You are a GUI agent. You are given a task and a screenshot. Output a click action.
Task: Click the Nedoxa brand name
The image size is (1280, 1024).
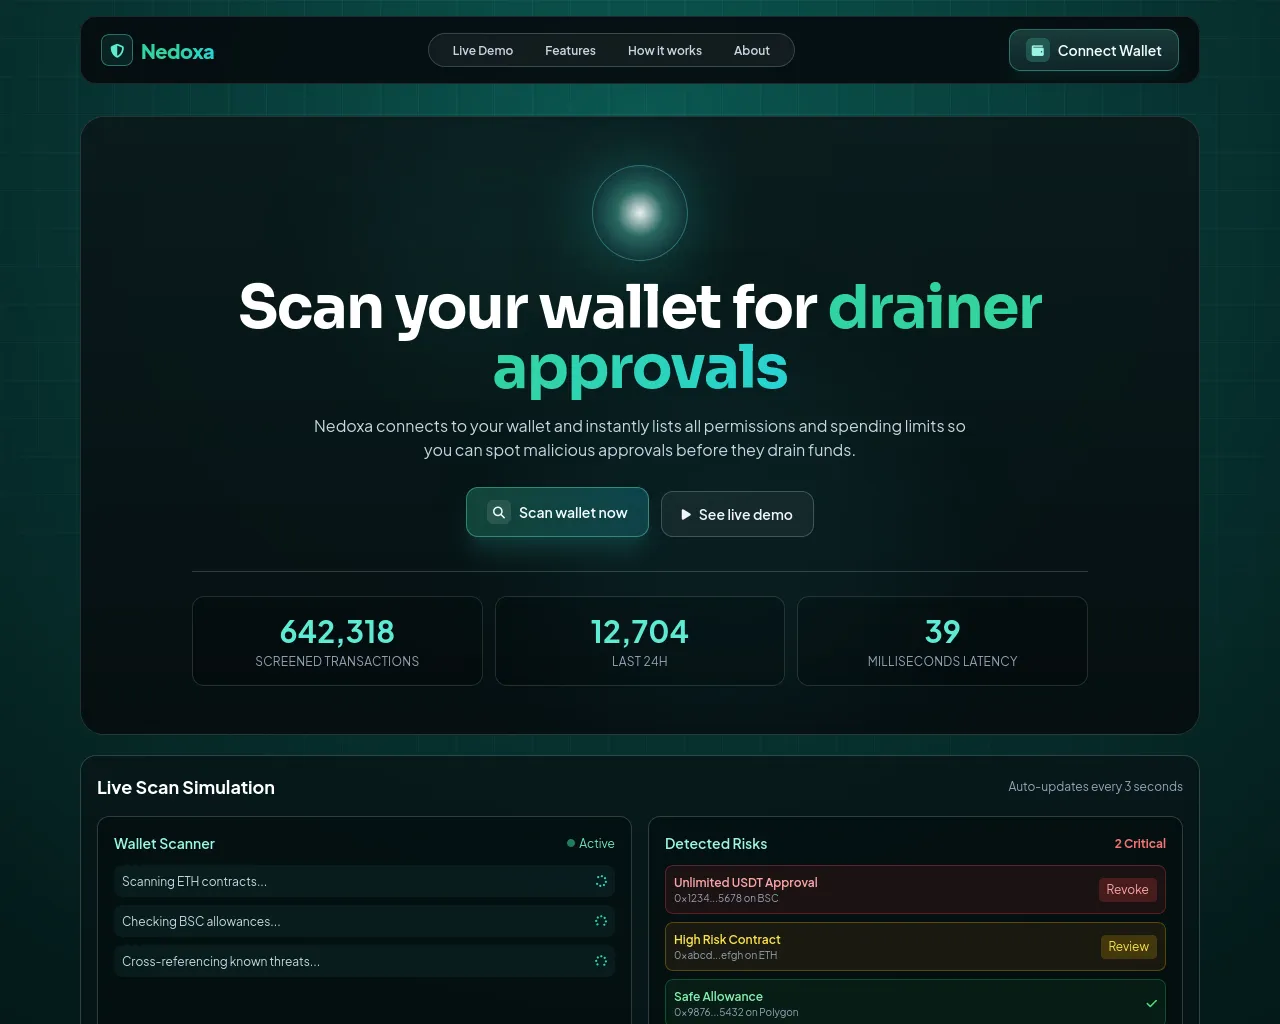178,51
